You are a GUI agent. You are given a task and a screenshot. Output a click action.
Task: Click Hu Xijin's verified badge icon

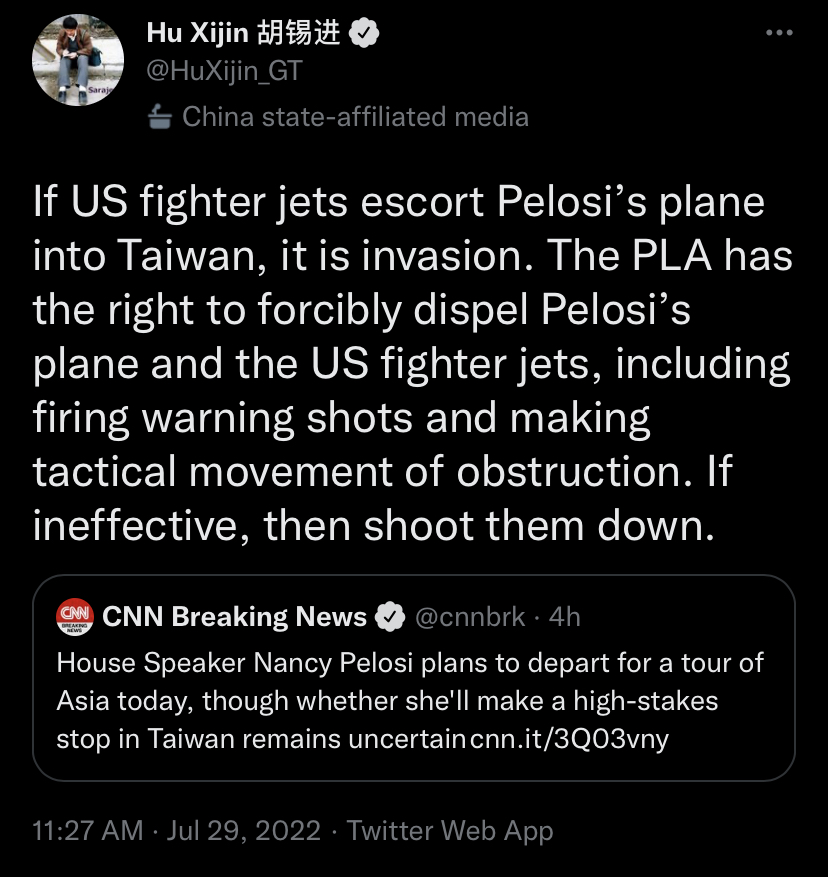coord(364,34)
